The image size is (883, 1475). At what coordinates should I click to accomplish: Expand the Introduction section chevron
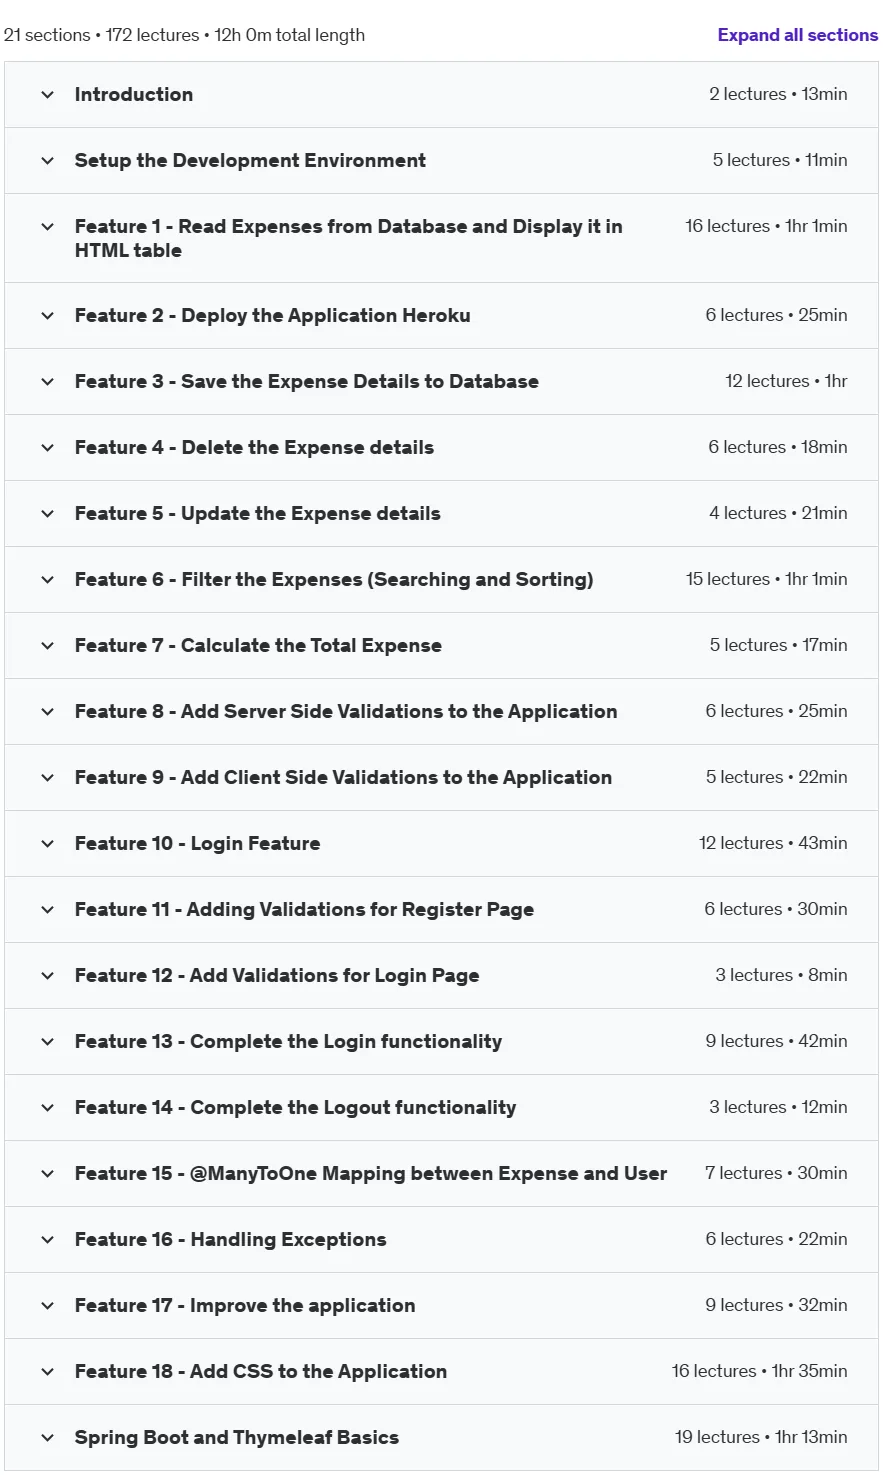(x=47, y=95)
